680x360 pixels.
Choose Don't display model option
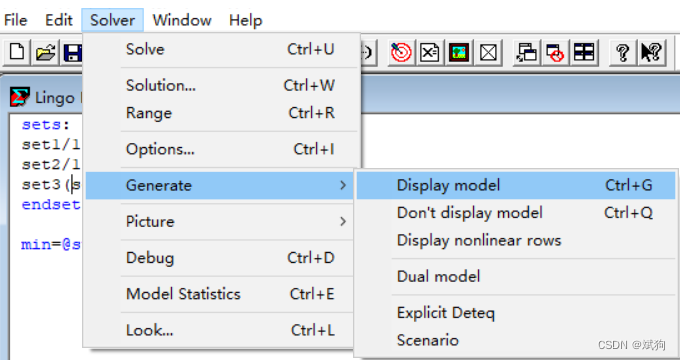click(x=516, y=213)
